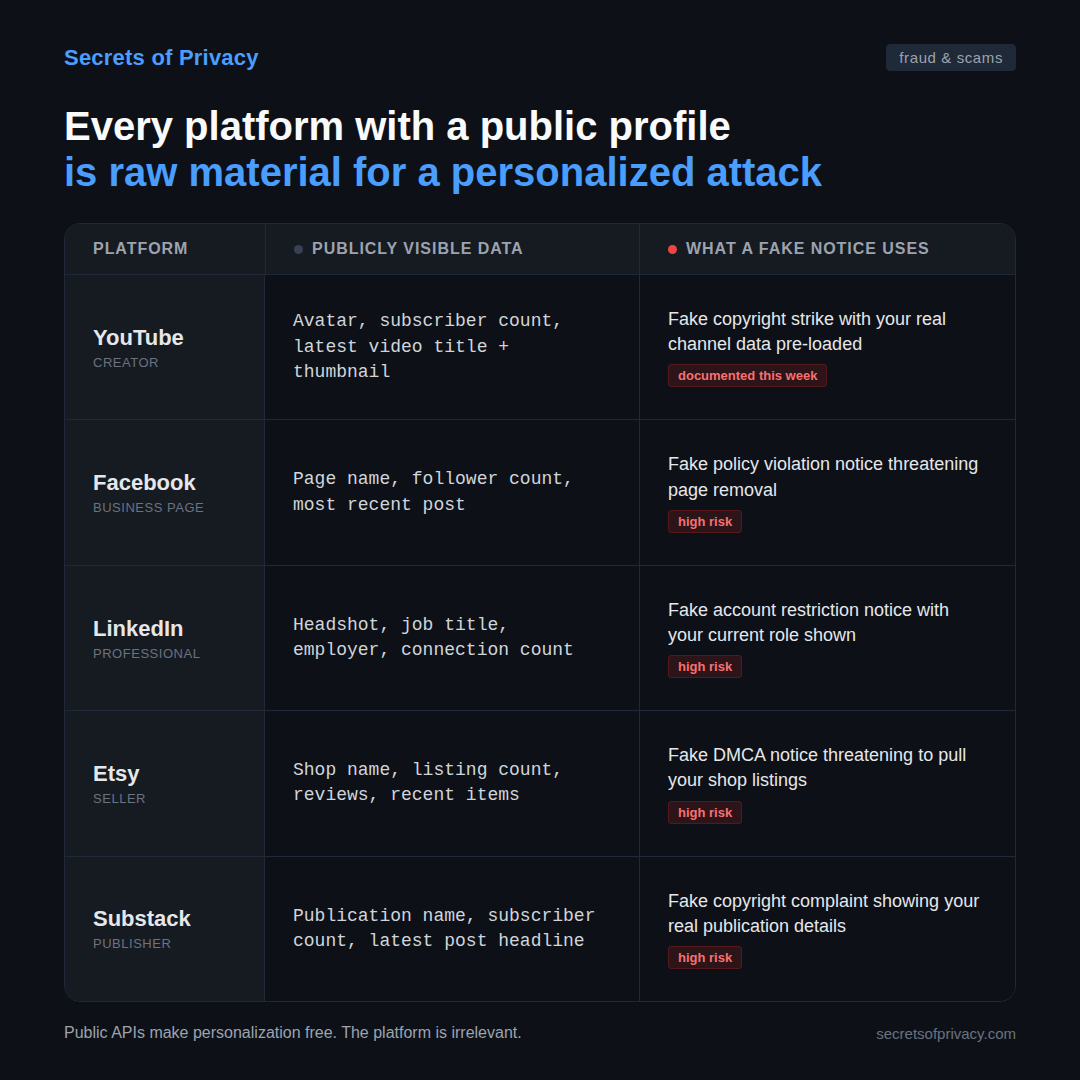Select the YouTube platform name
The width and height of the screenshot is (1080, 1080).
[x=138, y=338]
